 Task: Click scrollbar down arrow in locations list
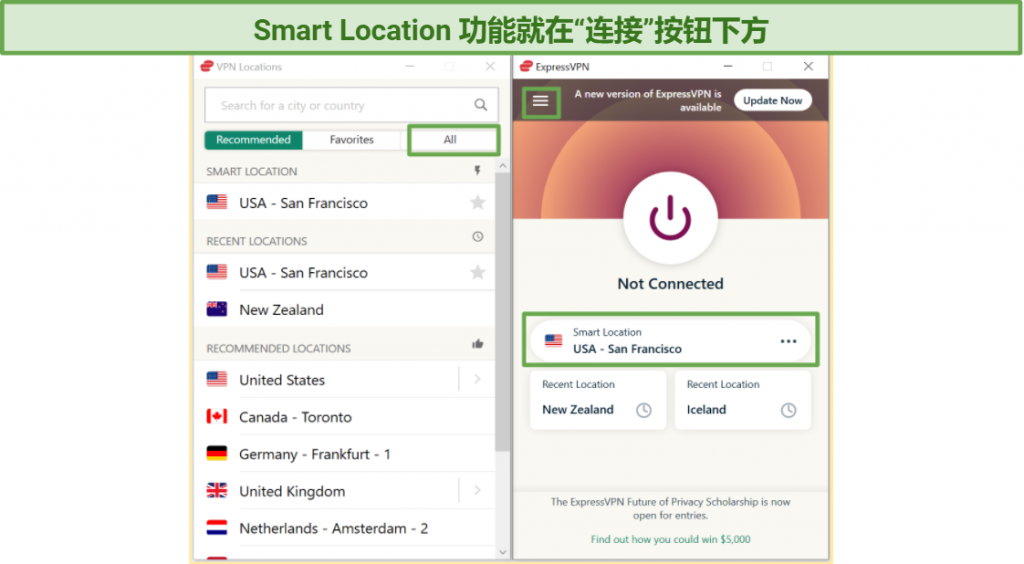coord(502,552)
